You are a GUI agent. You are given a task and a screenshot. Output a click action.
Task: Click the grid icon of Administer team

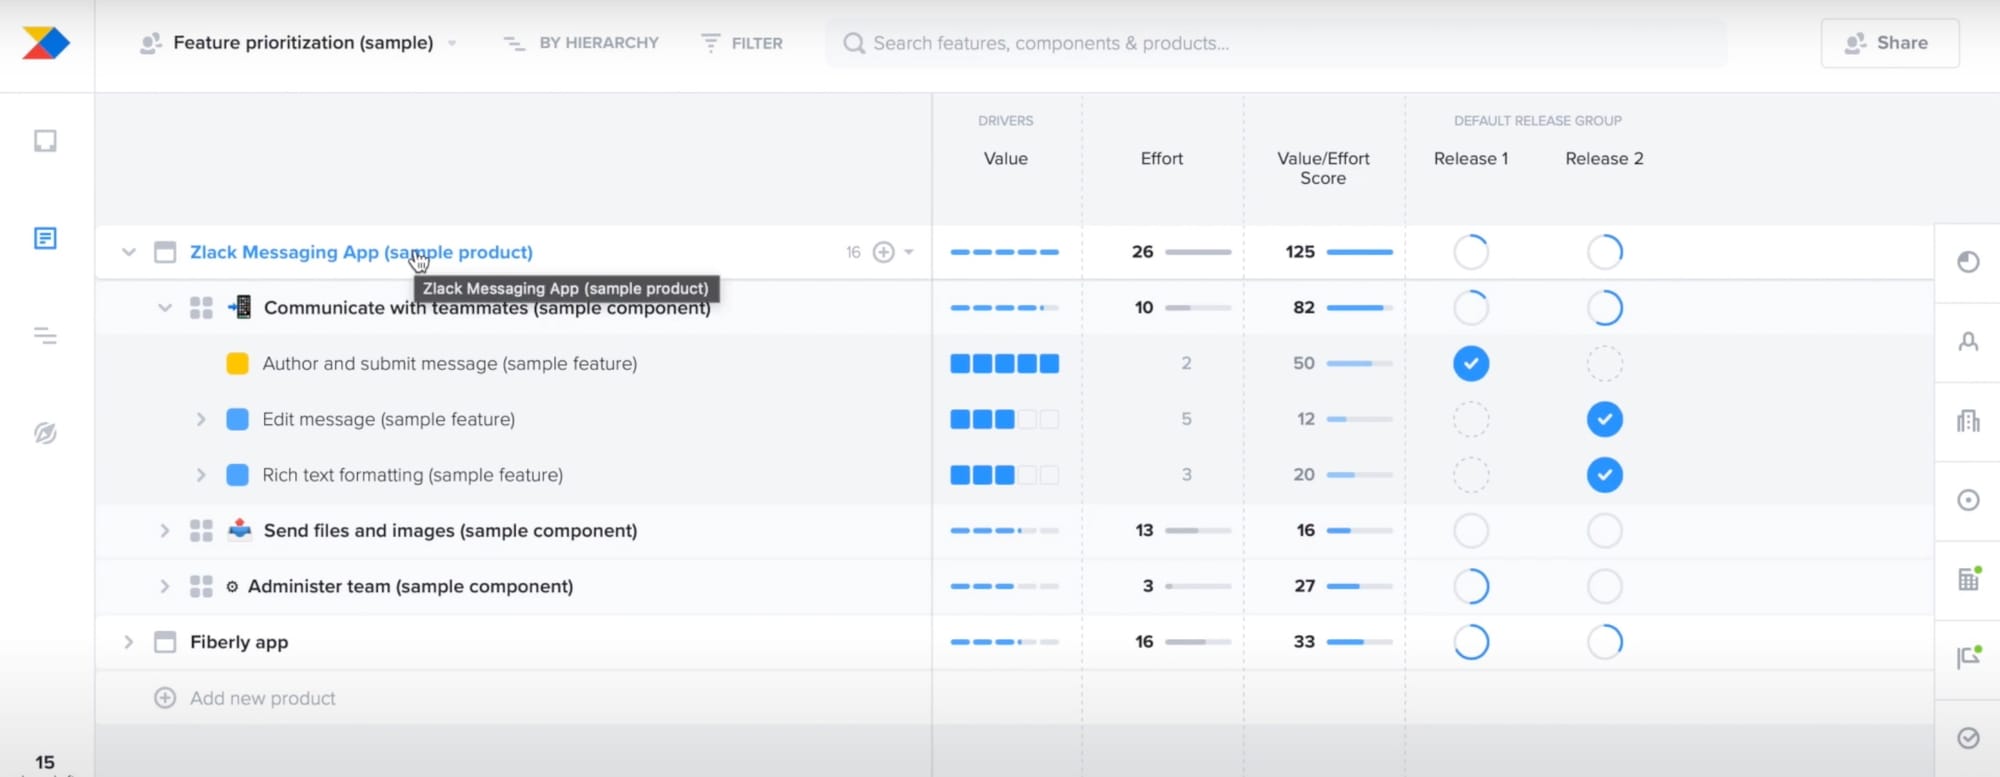click(201, 587)
